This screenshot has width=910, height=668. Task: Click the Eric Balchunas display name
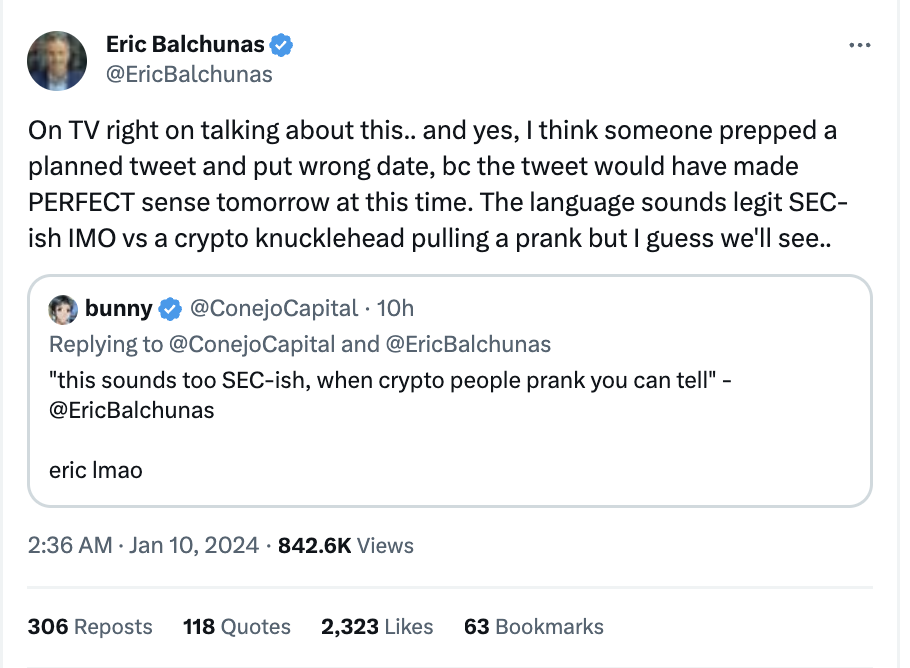coord(184,44)
